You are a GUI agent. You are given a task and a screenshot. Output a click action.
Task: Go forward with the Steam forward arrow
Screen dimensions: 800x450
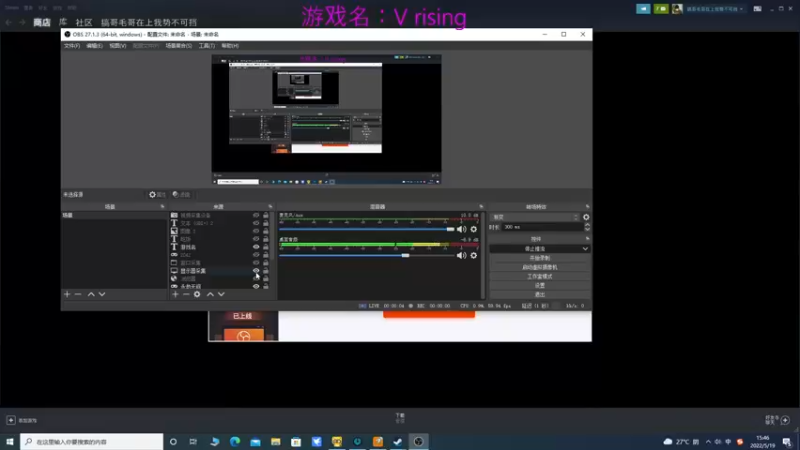(22, 22)
